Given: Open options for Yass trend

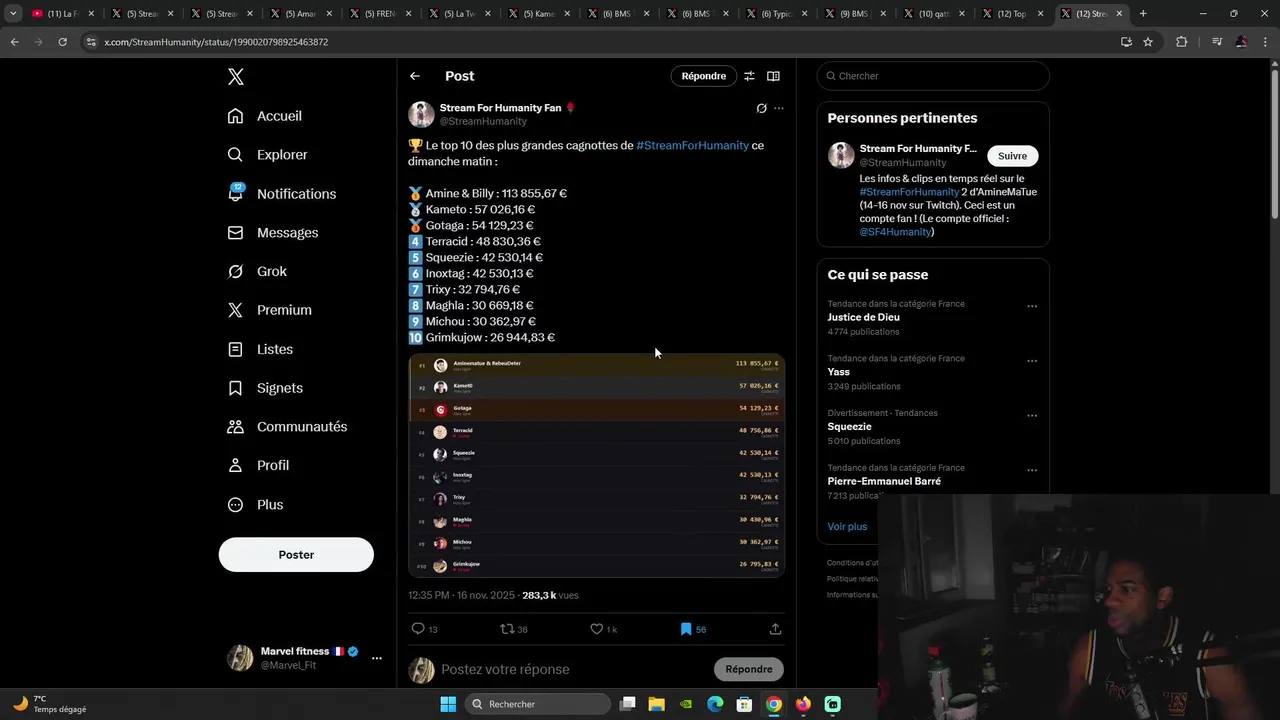Looking at the screenshot, I should point(1032,361).
